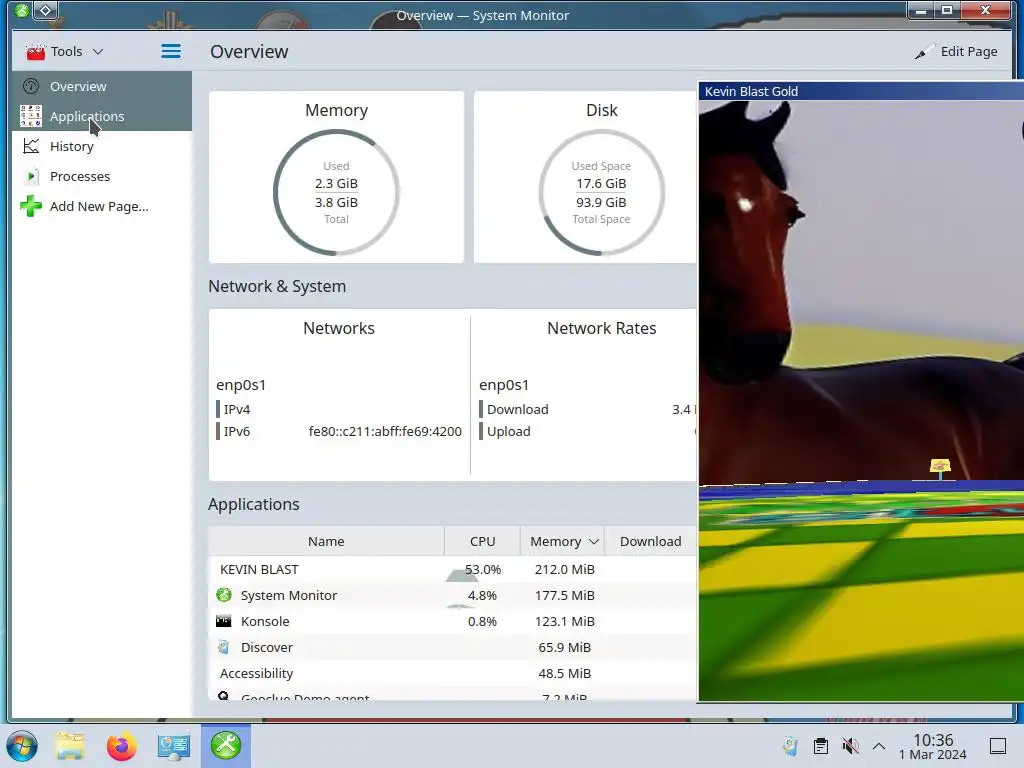Click the Discover updates tray icon
This screenshot has height=768, width=1024.
pyautogui.click(x=790, y=746)
